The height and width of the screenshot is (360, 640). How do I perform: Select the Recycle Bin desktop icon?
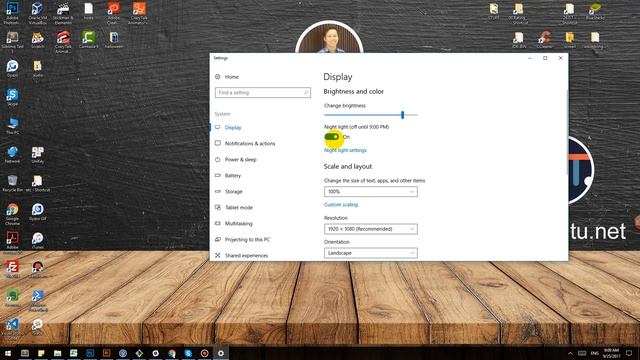[12, 183]
